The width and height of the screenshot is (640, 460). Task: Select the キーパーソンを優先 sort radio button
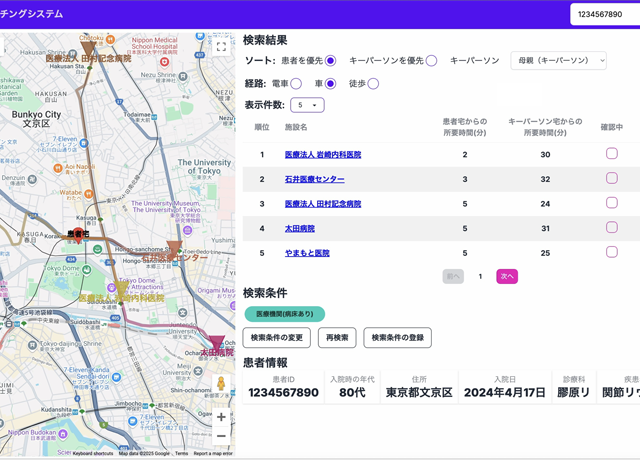(x=431, y=61)
